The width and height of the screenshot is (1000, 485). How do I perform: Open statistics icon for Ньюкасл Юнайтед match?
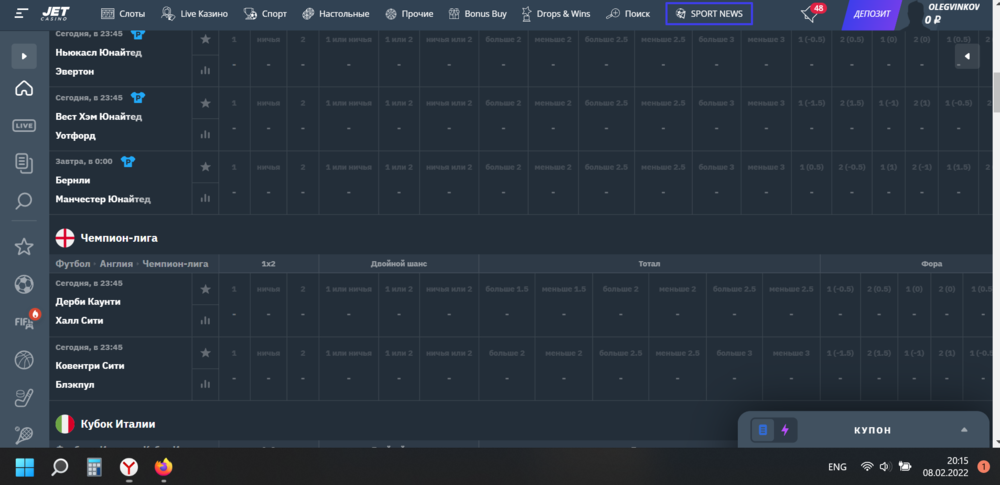pos(205,70)
